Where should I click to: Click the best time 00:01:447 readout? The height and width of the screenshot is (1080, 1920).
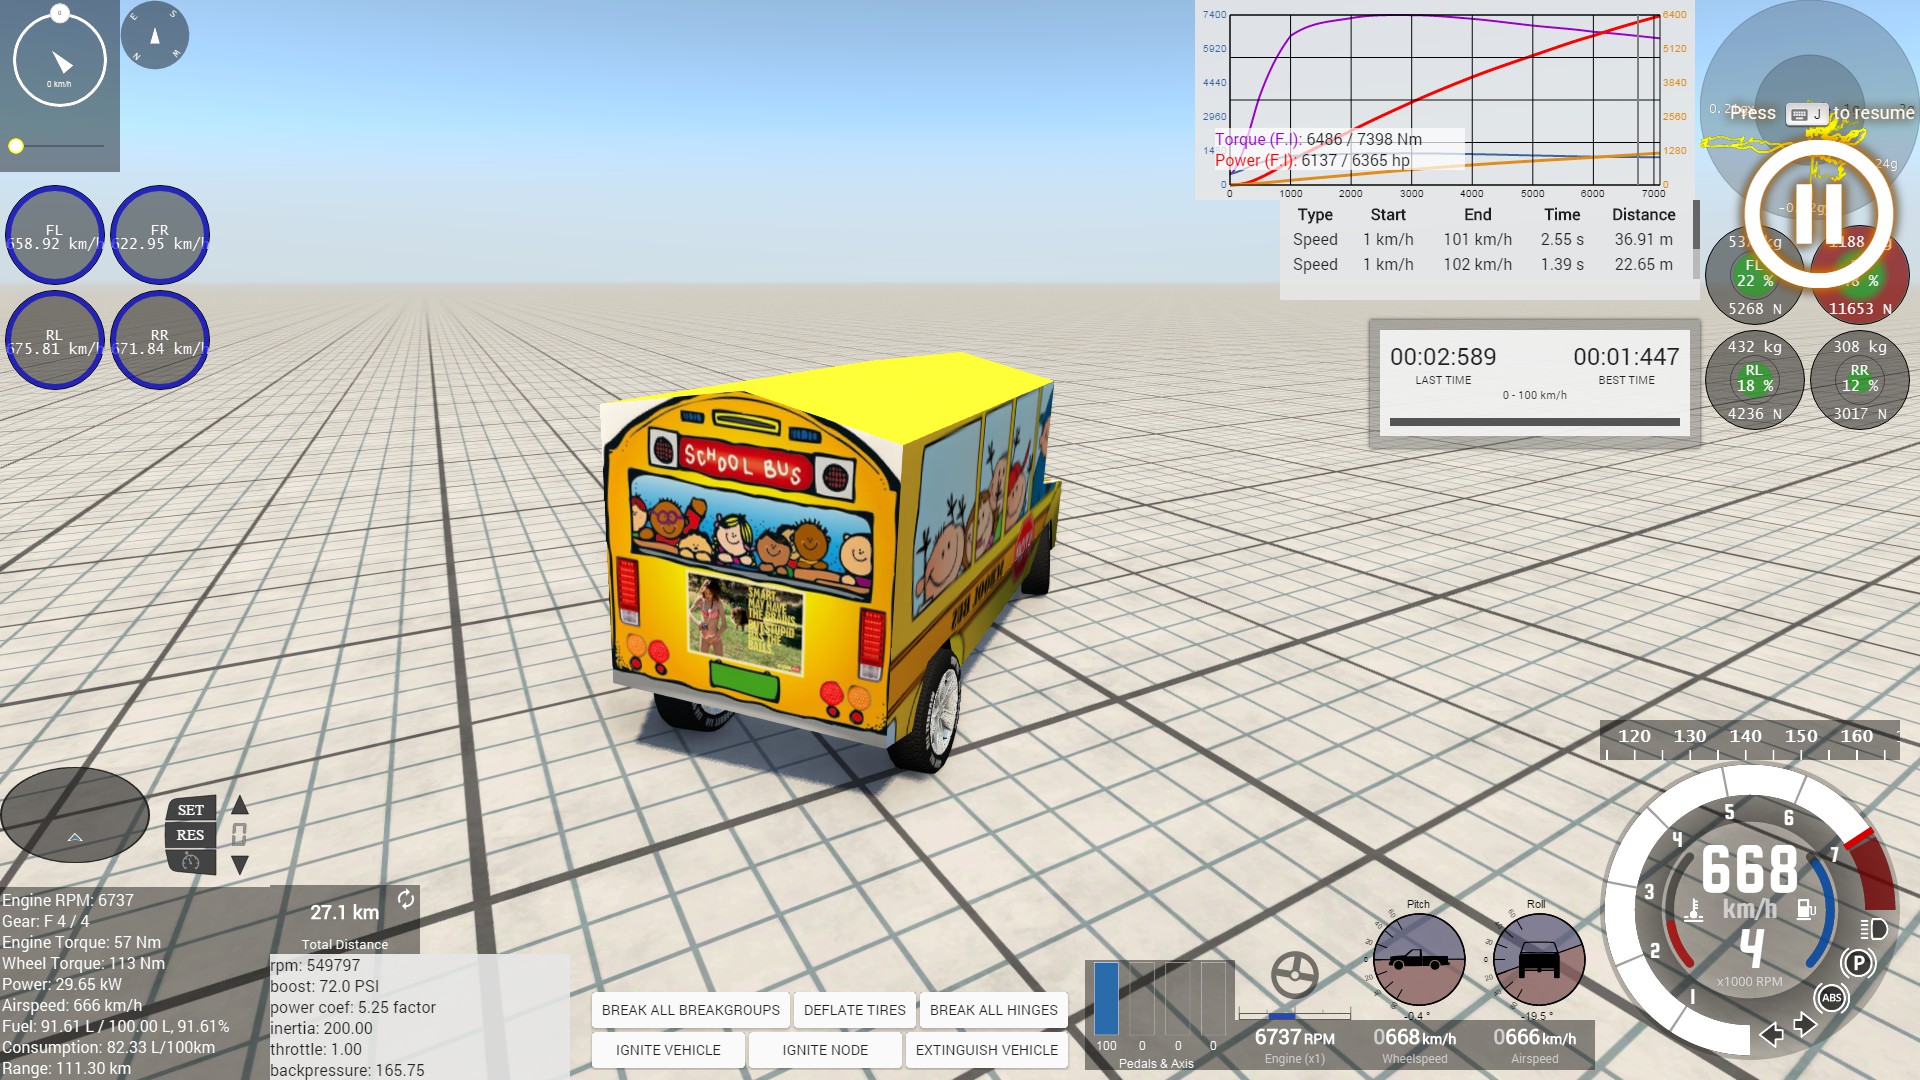click(x=1626, y=357)
